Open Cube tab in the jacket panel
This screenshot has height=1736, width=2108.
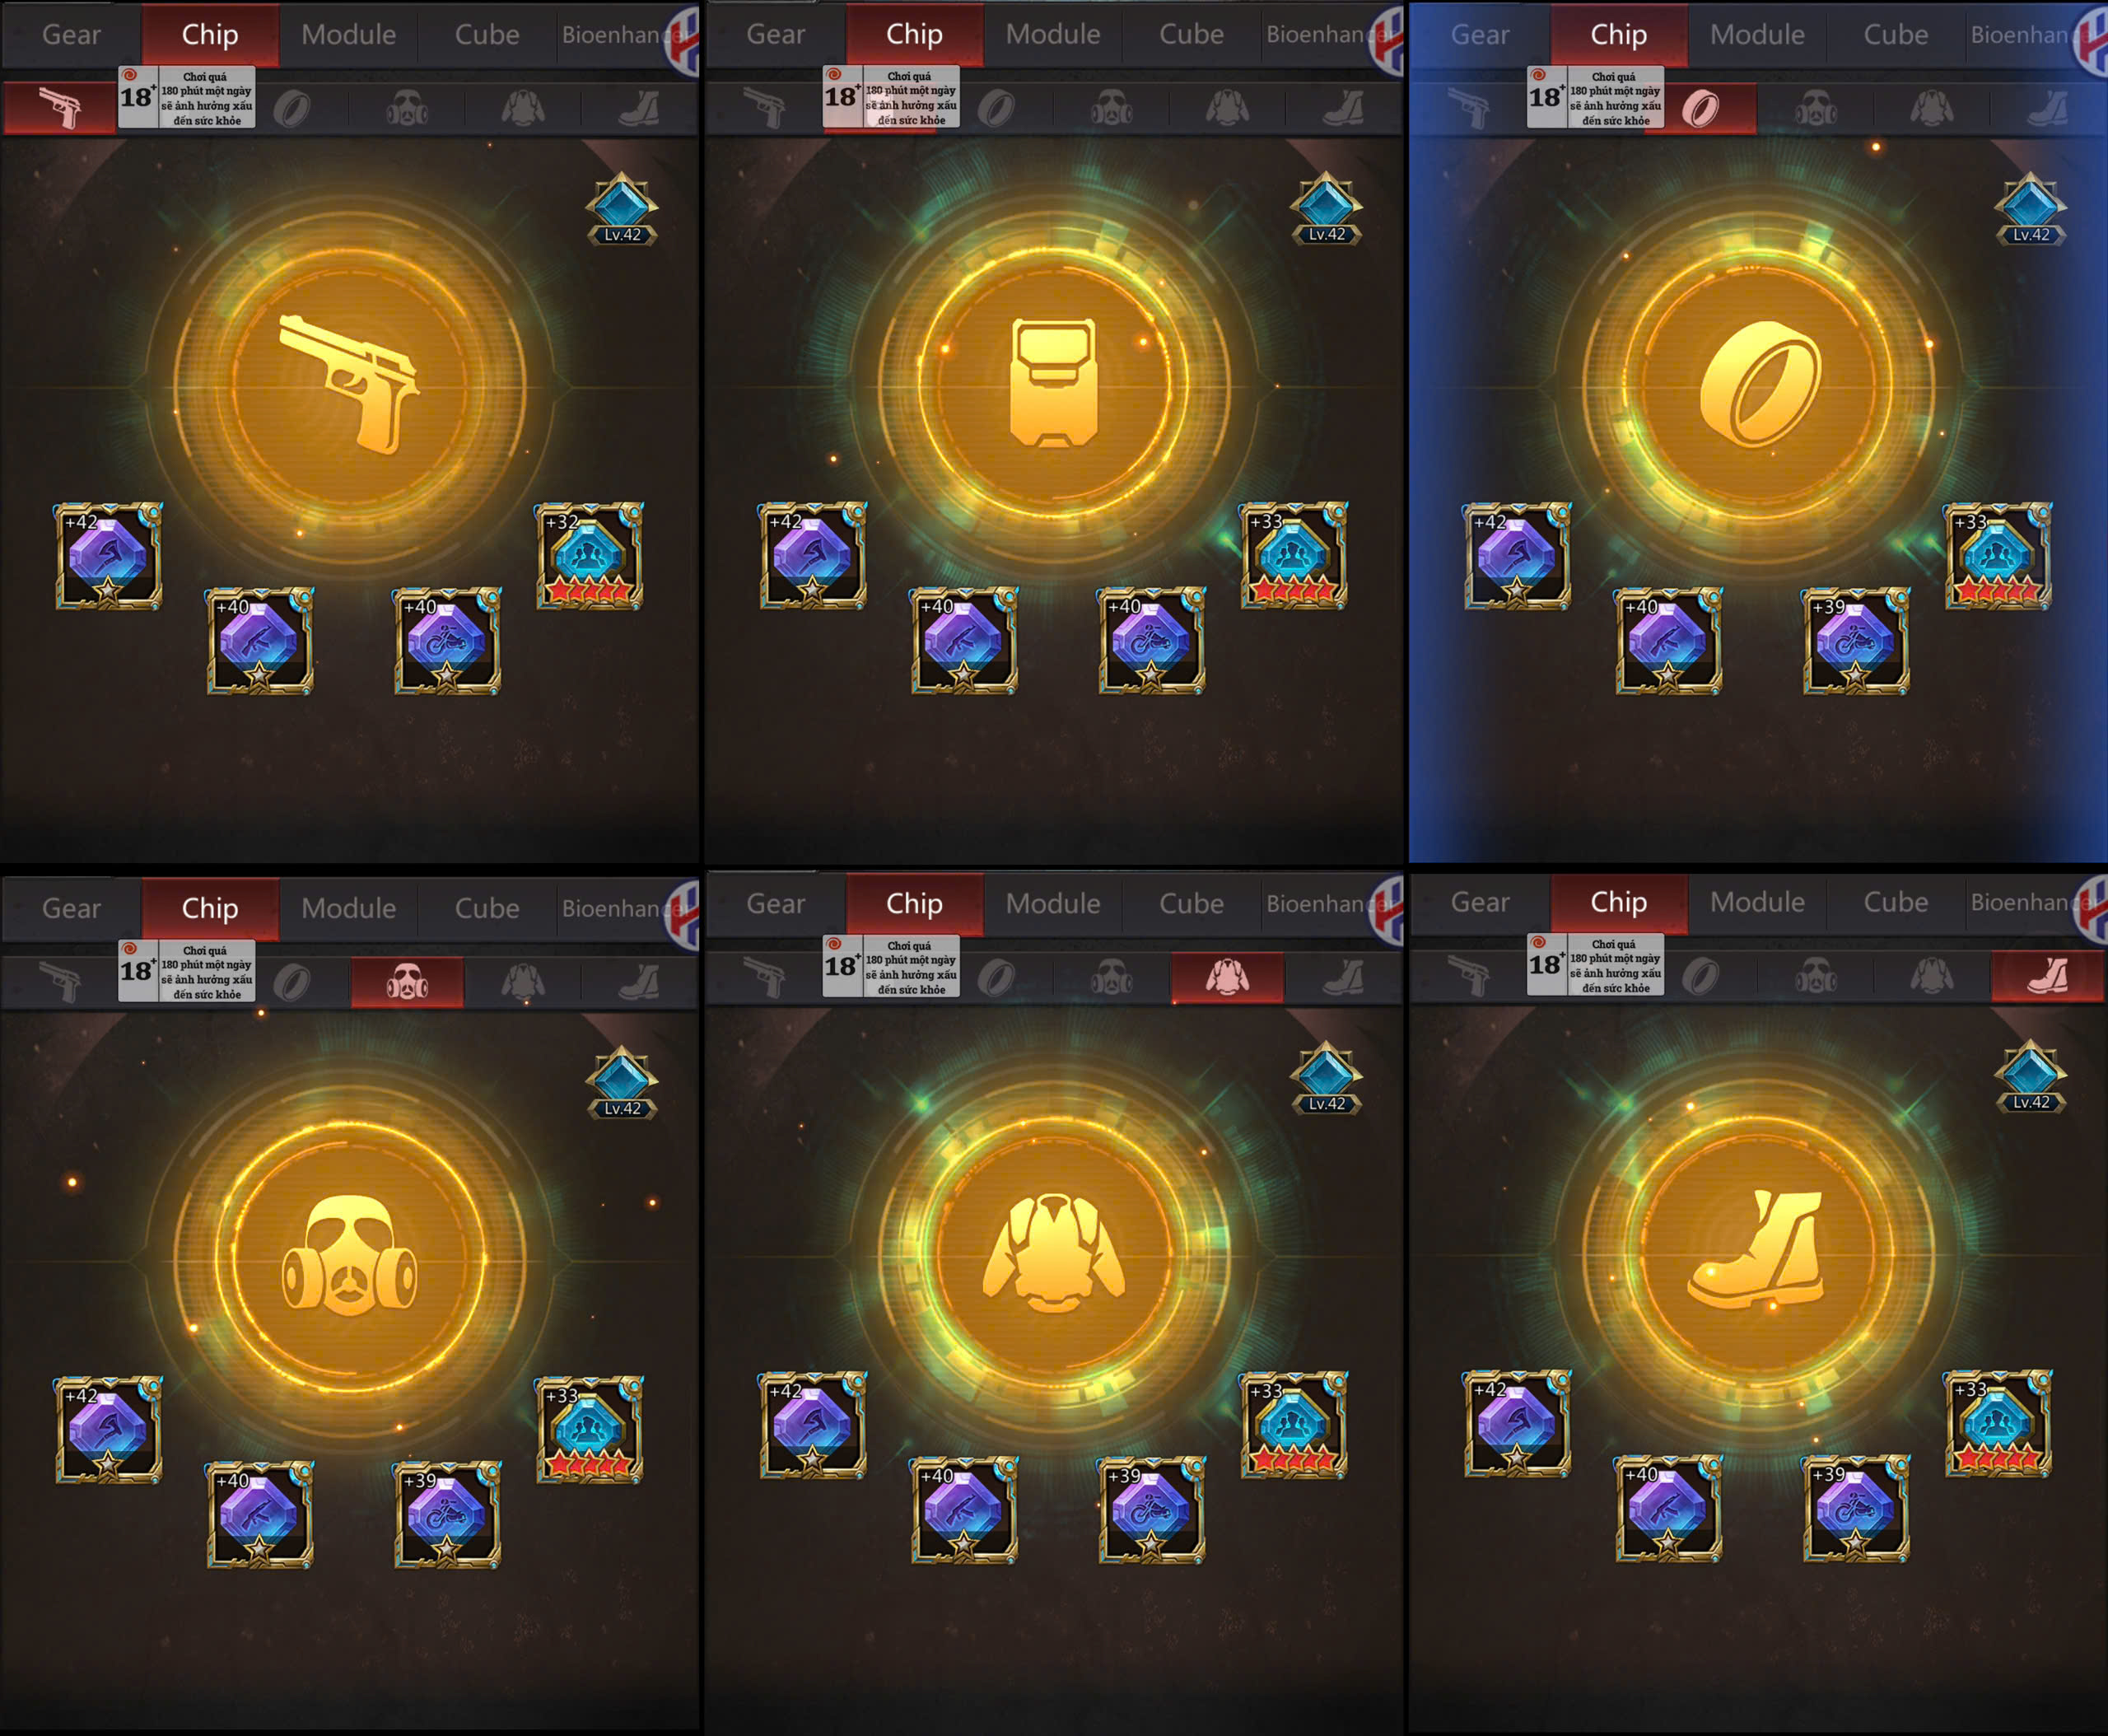click(1191, 903)
